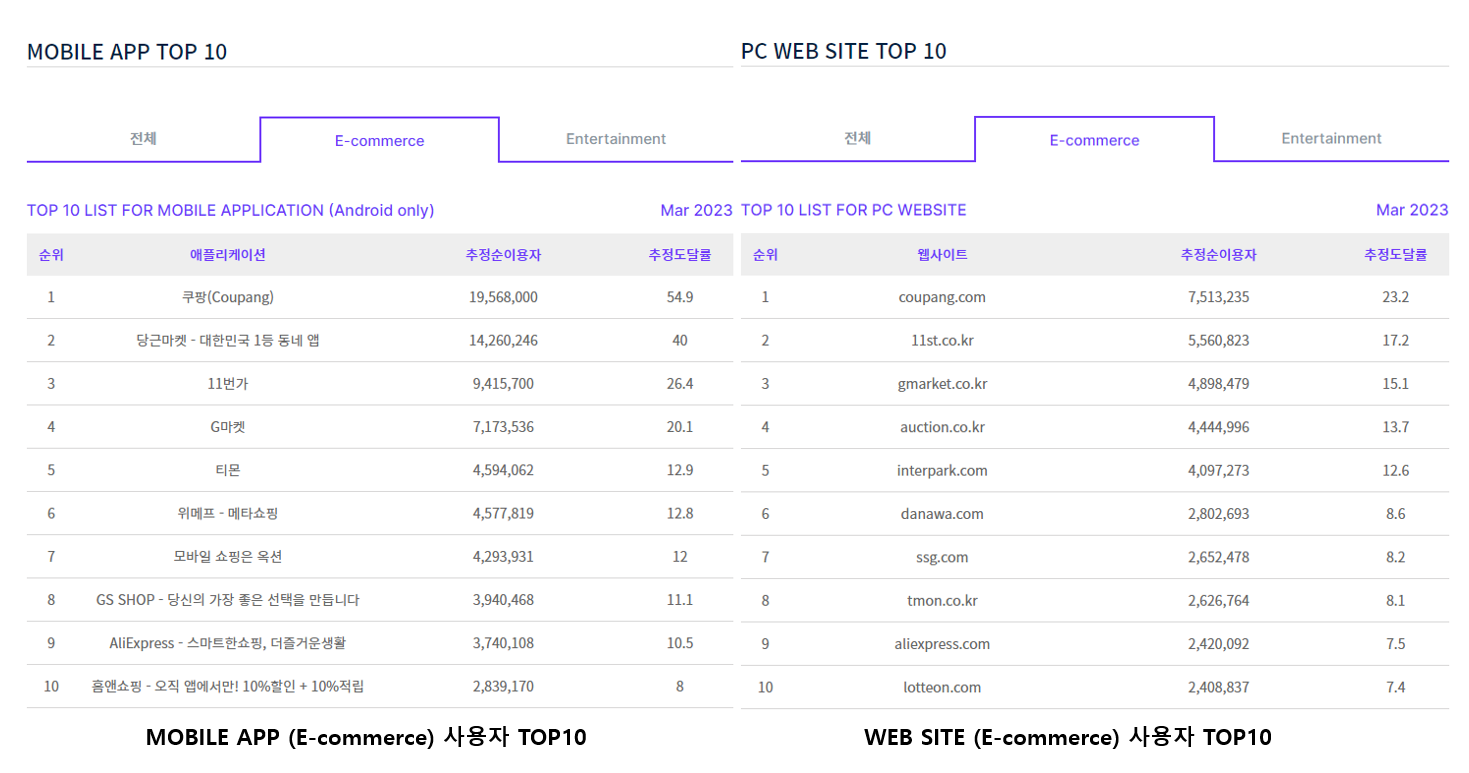
Task: Click interpark.com in the website list
Action: pos(942,470)
